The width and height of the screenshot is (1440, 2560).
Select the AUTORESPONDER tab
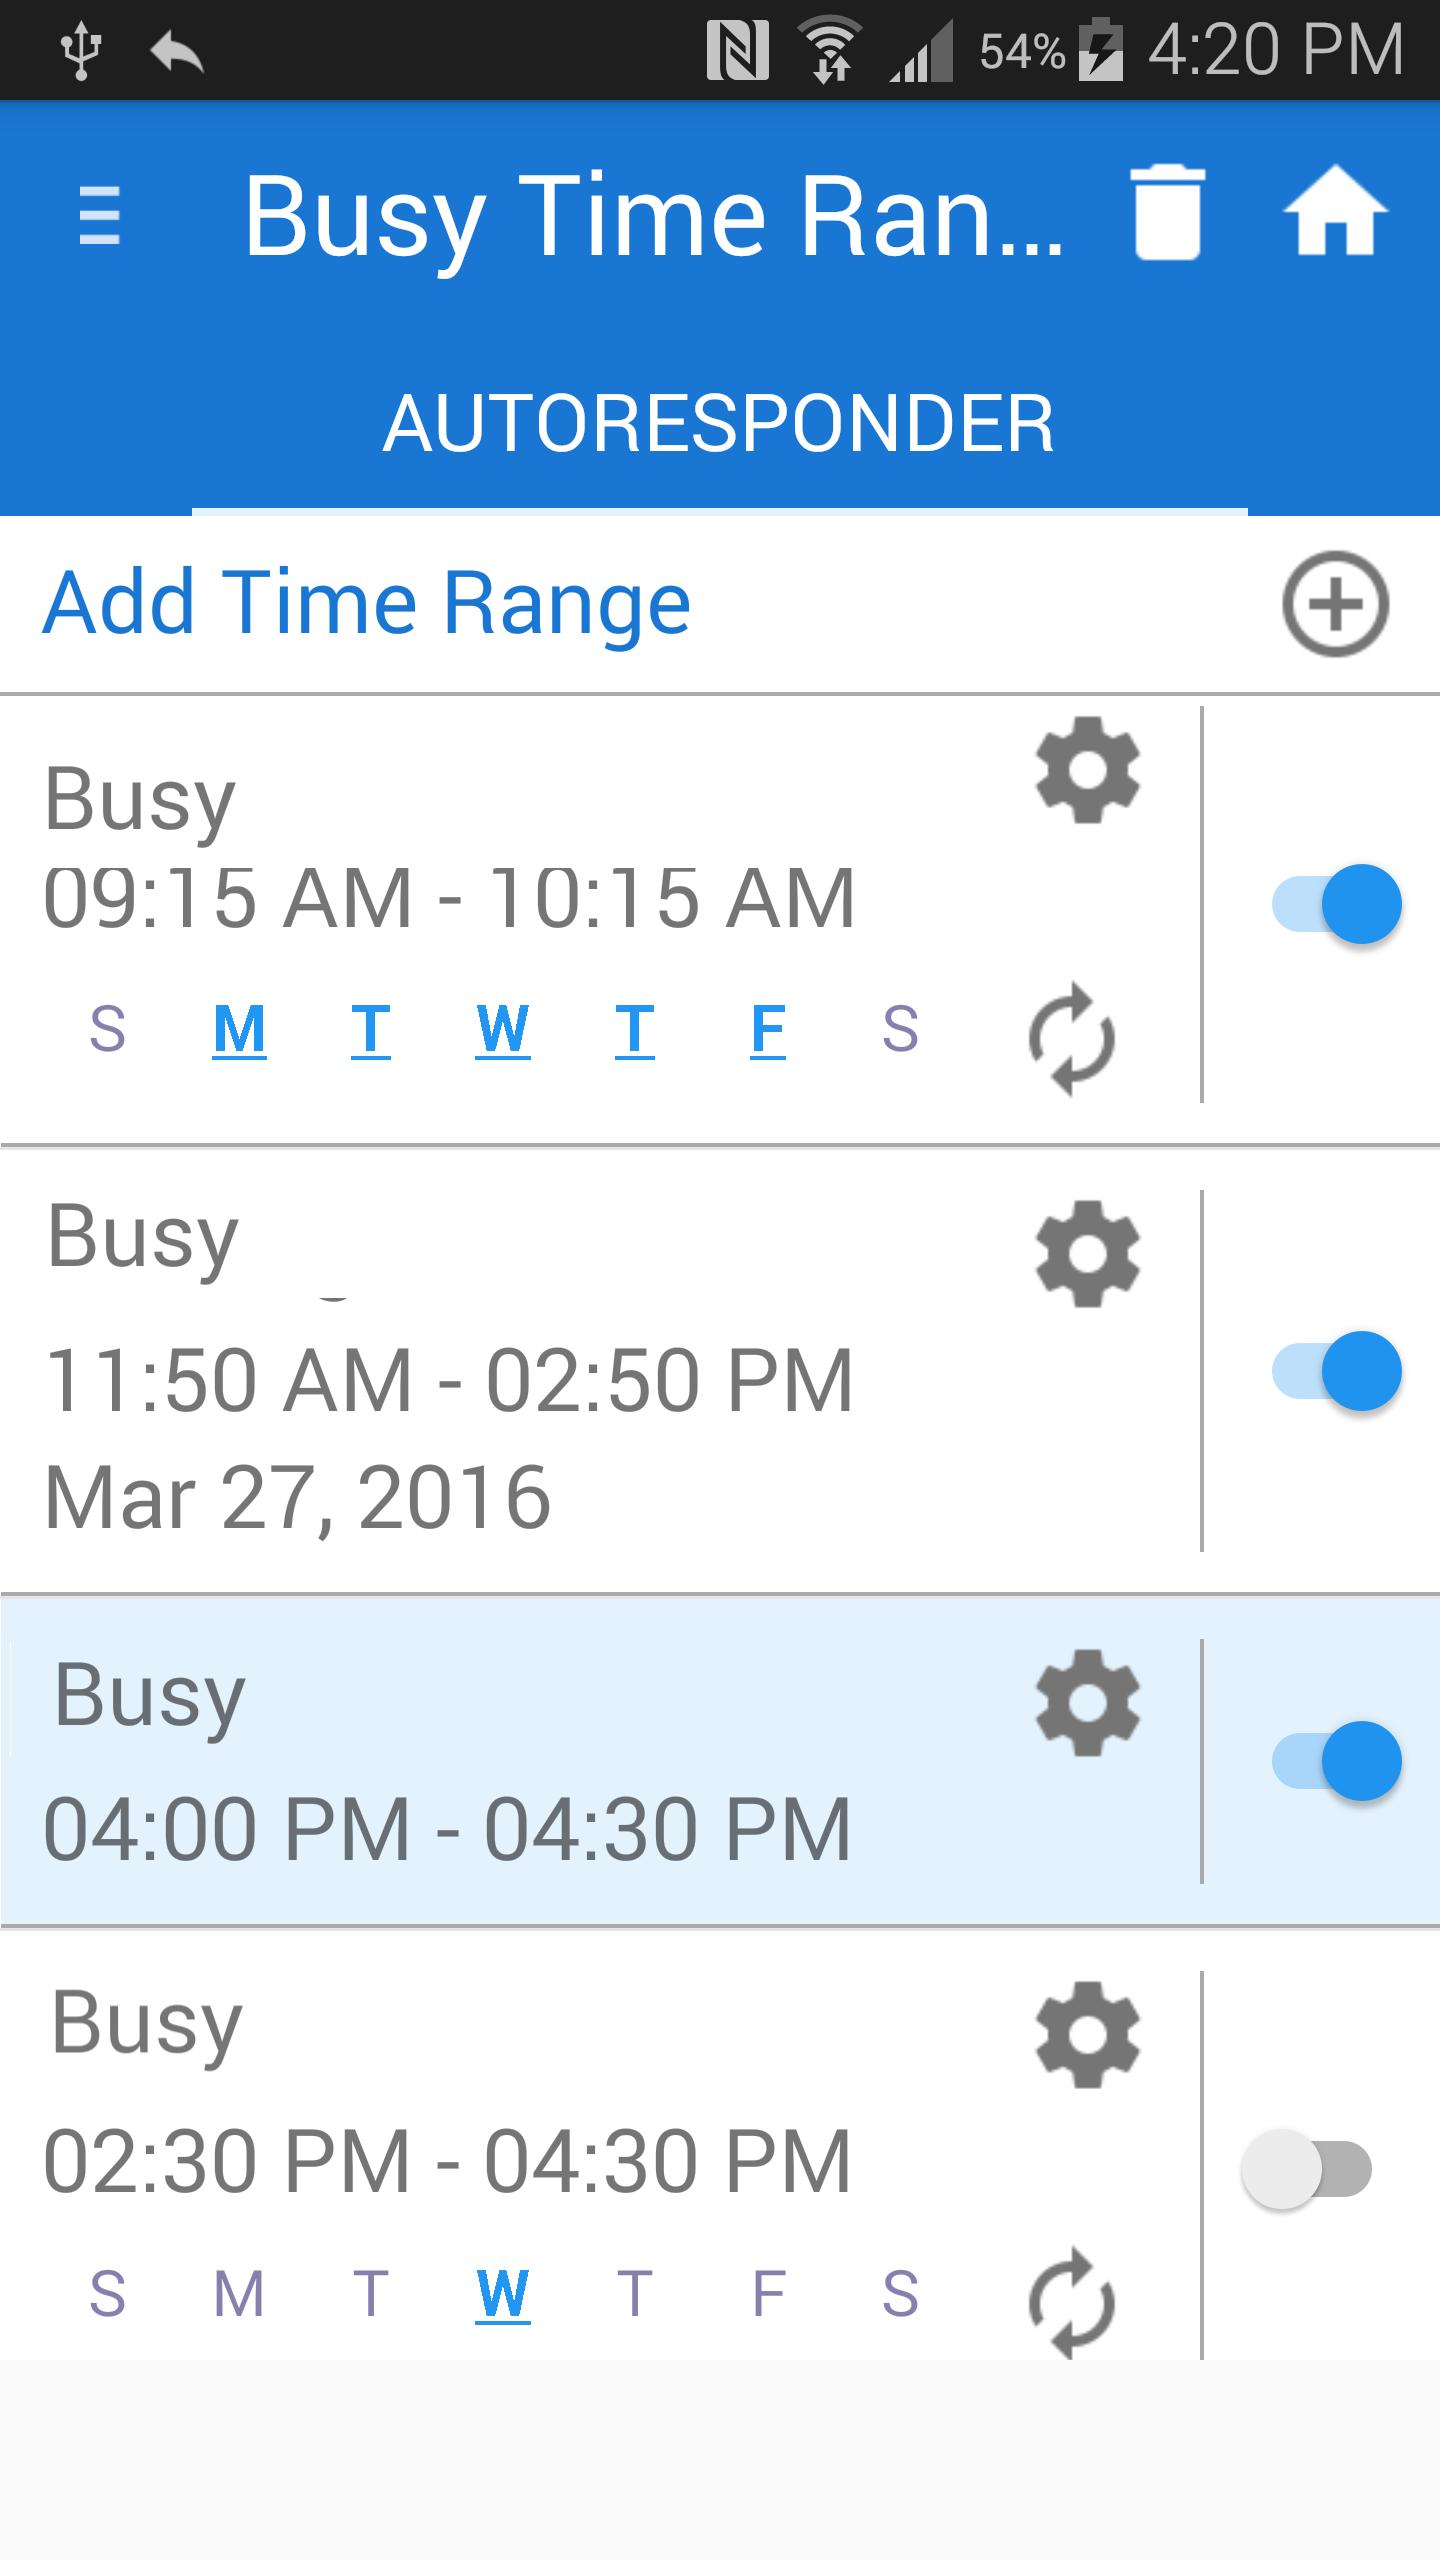tap(719, 424)
